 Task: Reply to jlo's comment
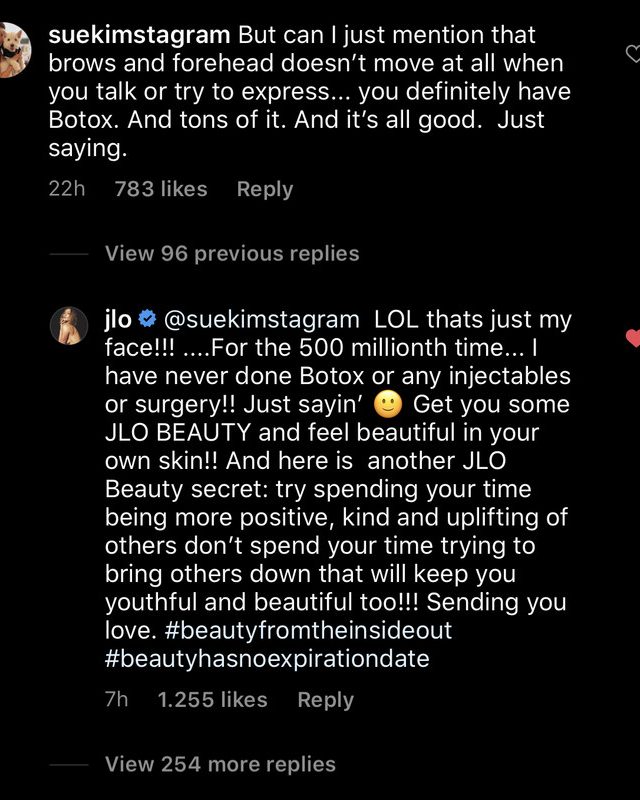tap(325, 700)
